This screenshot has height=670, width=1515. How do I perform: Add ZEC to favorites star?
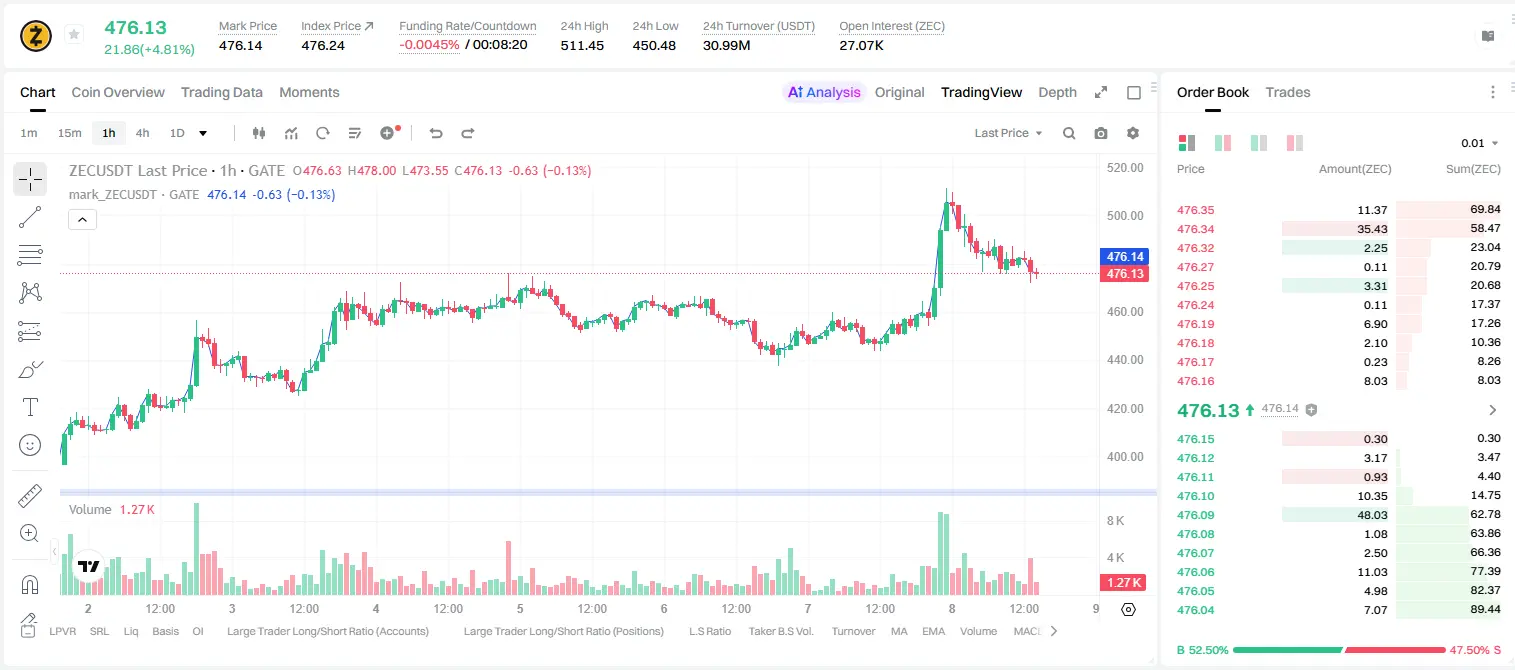click(73, 35)
